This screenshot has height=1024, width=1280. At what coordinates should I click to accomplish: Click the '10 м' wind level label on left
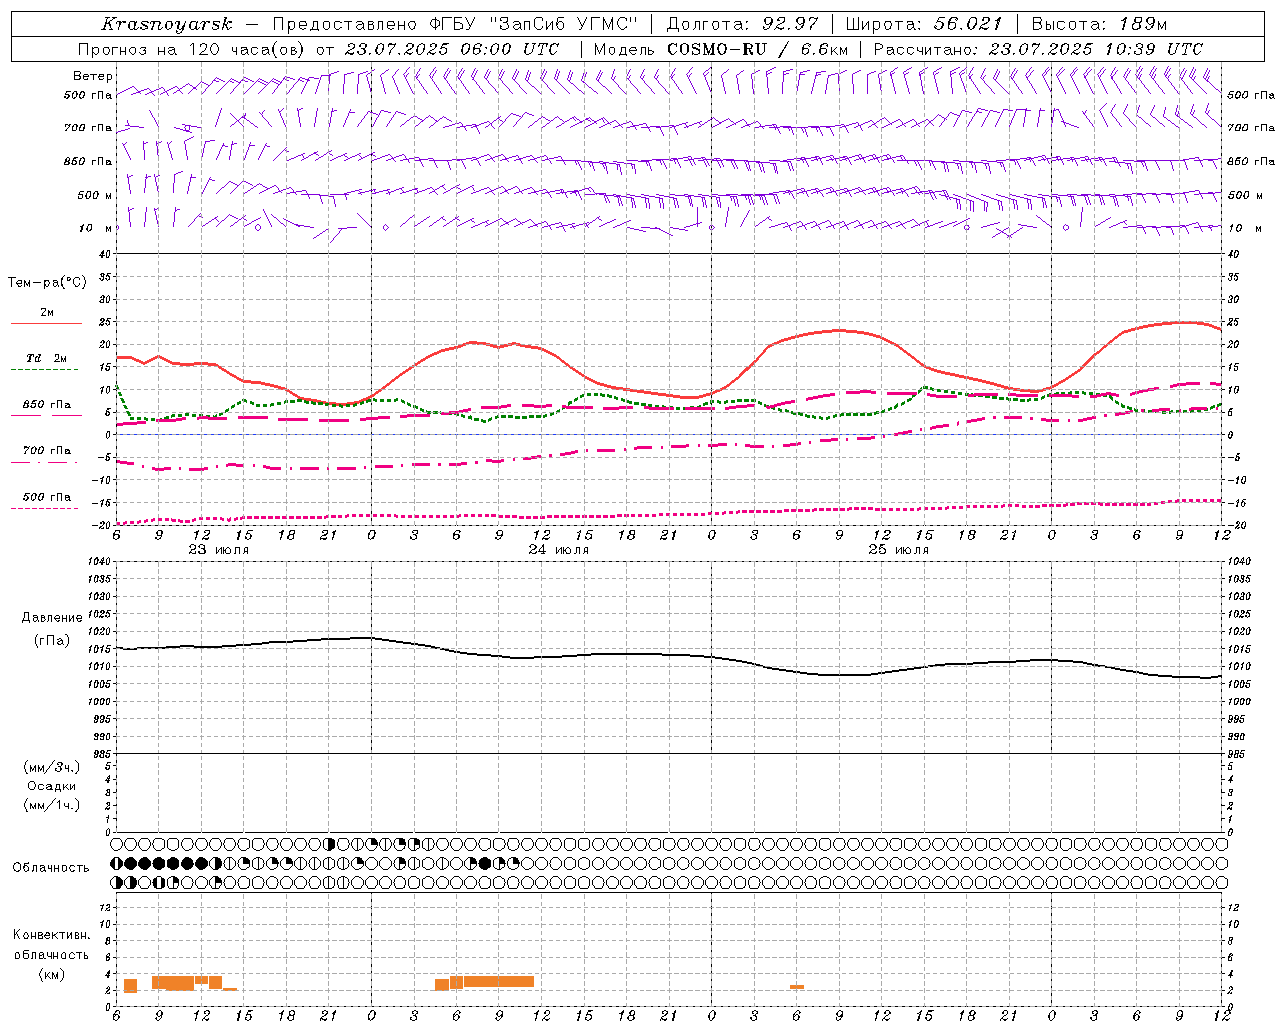point(96,228)
